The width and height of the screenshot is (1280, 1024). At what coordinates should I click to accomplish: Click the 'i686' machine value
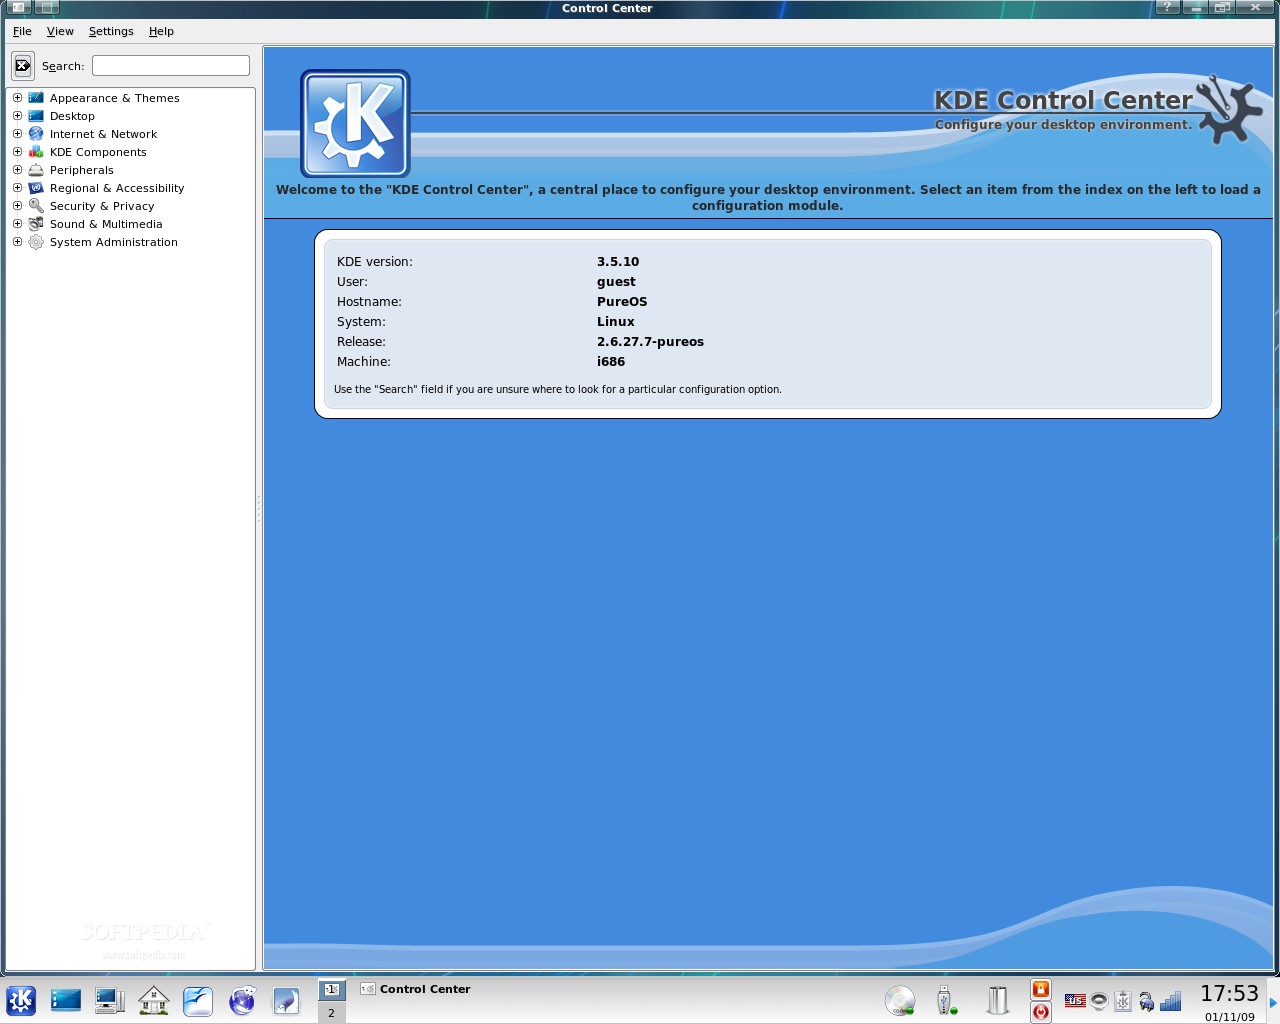(611, 362)
